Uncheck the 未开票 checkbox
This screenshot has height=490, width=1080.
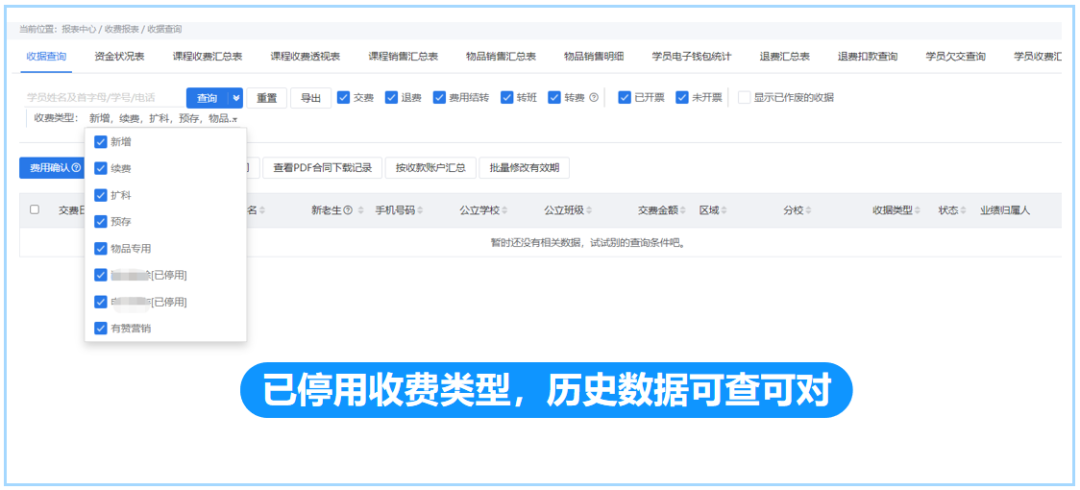pyautogui.click(x=682, y=98)
